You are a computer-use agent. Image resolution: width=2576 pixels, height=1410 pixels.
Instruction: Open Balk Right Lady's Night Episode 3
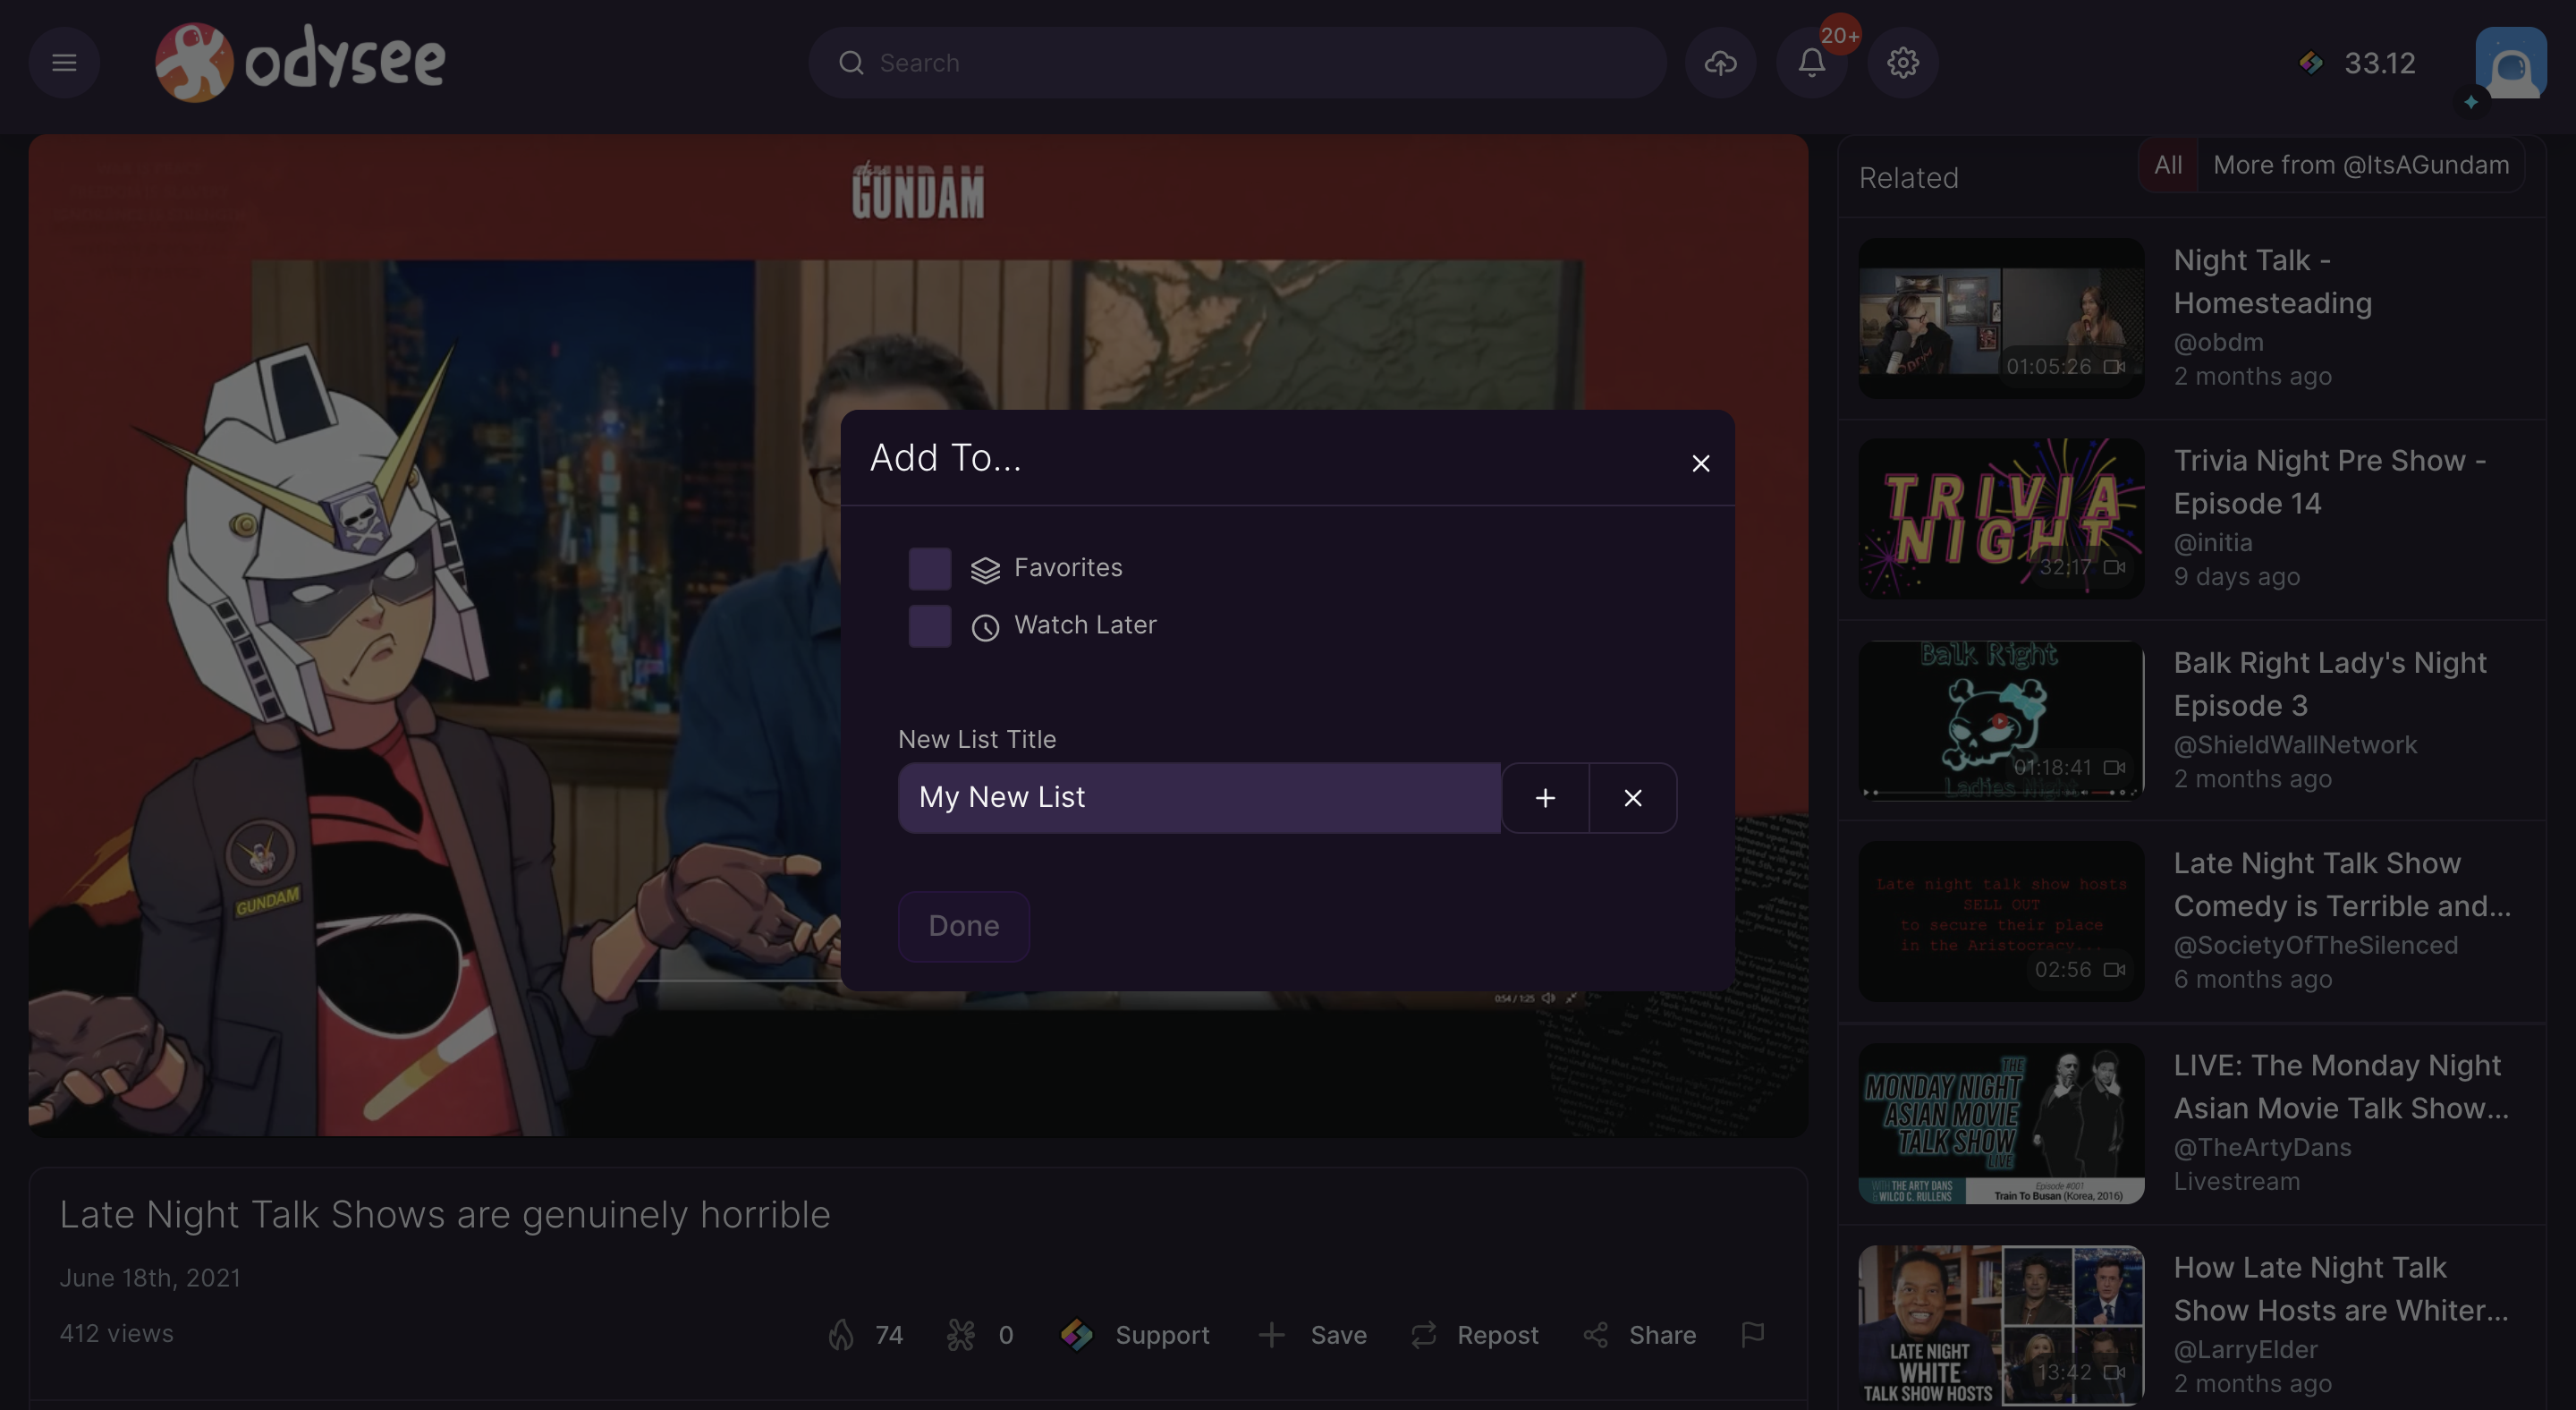tap(2330, 684)
